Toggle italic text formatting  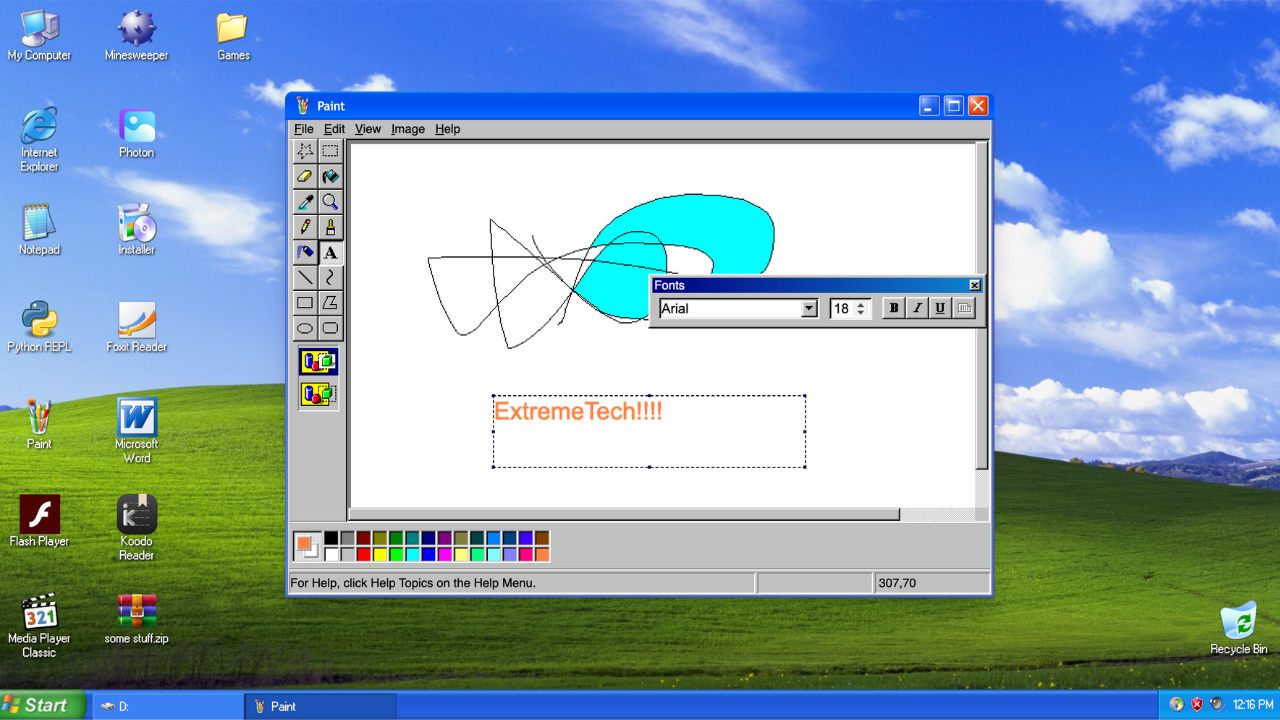[916, 308]
